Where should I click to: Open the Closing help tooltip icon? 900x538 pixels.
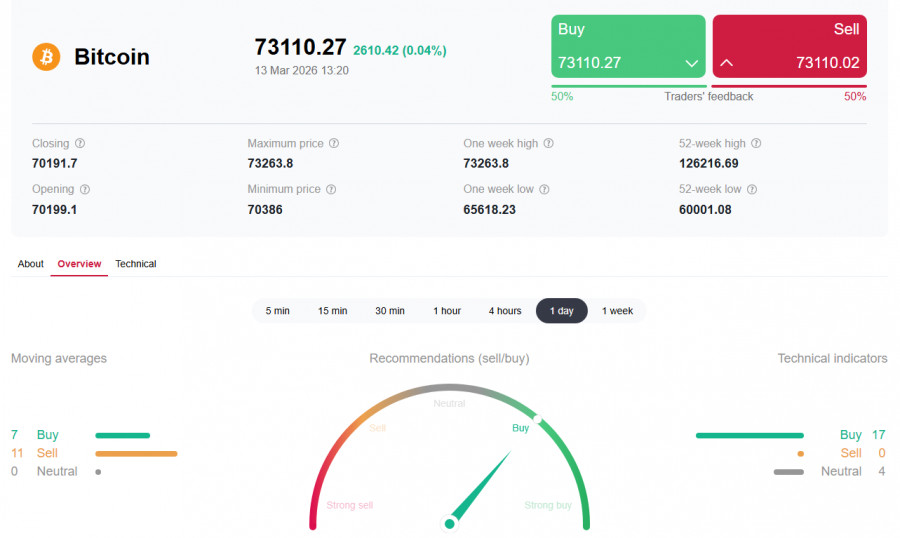80,143
